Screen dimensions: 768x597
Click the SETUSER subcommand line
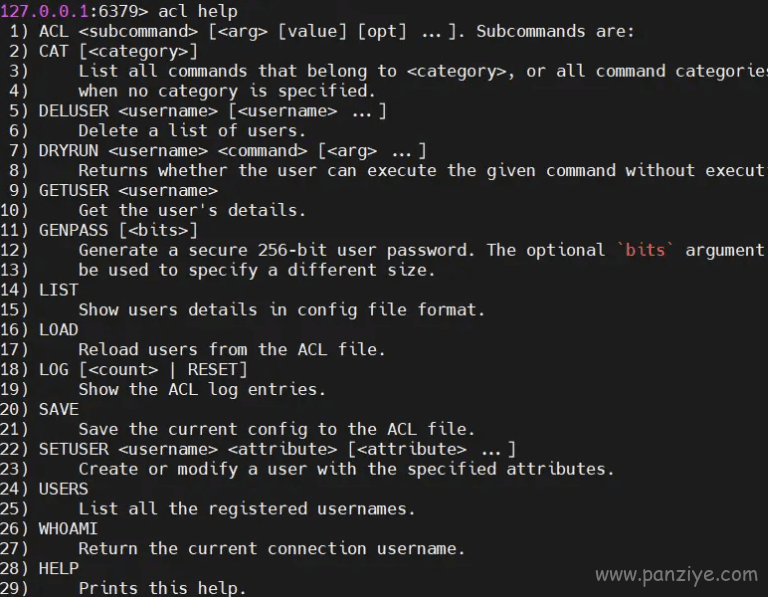[x=277, y=449]
